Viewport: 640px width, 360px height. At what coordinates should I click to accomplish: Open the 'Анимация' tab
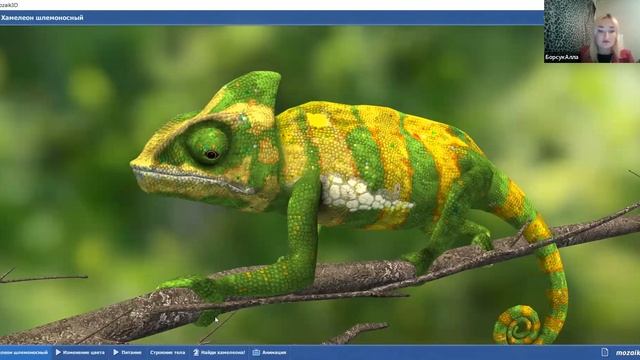[x=269, y=352]
